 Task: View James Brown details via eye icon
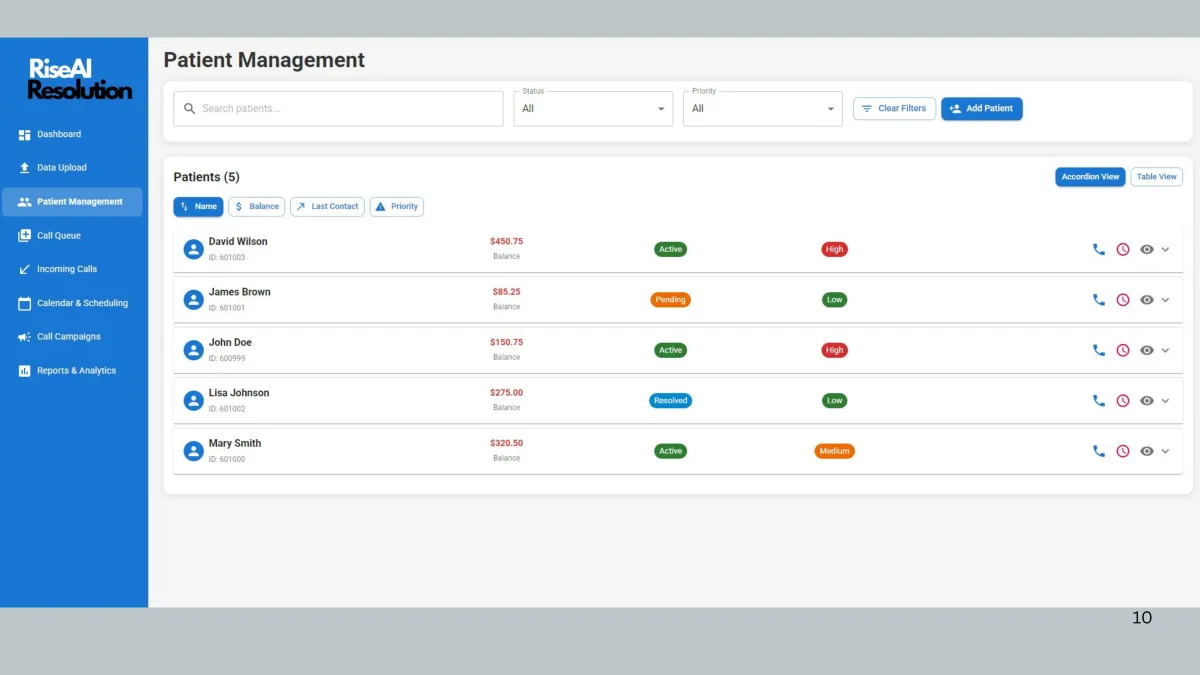click(1147, 300)
